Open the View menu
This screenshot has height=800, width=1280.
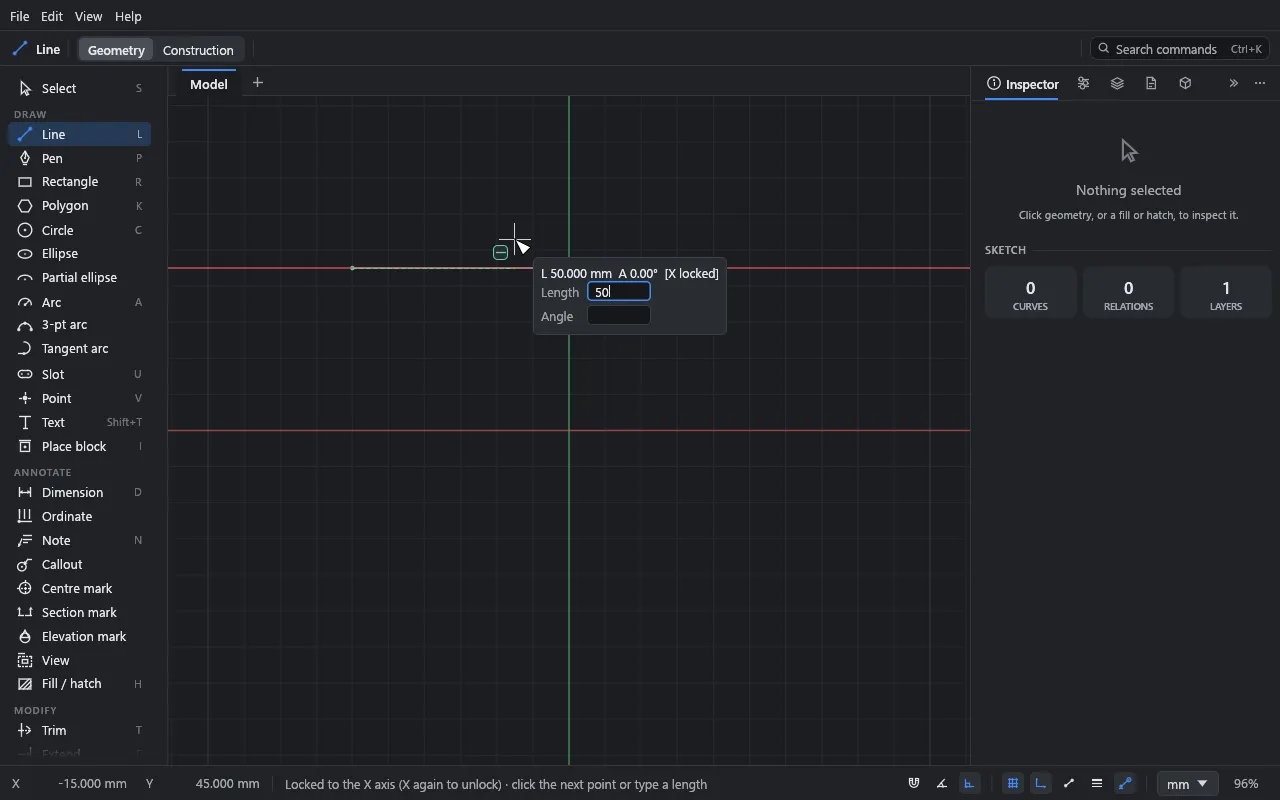click(x=88, y=16)
